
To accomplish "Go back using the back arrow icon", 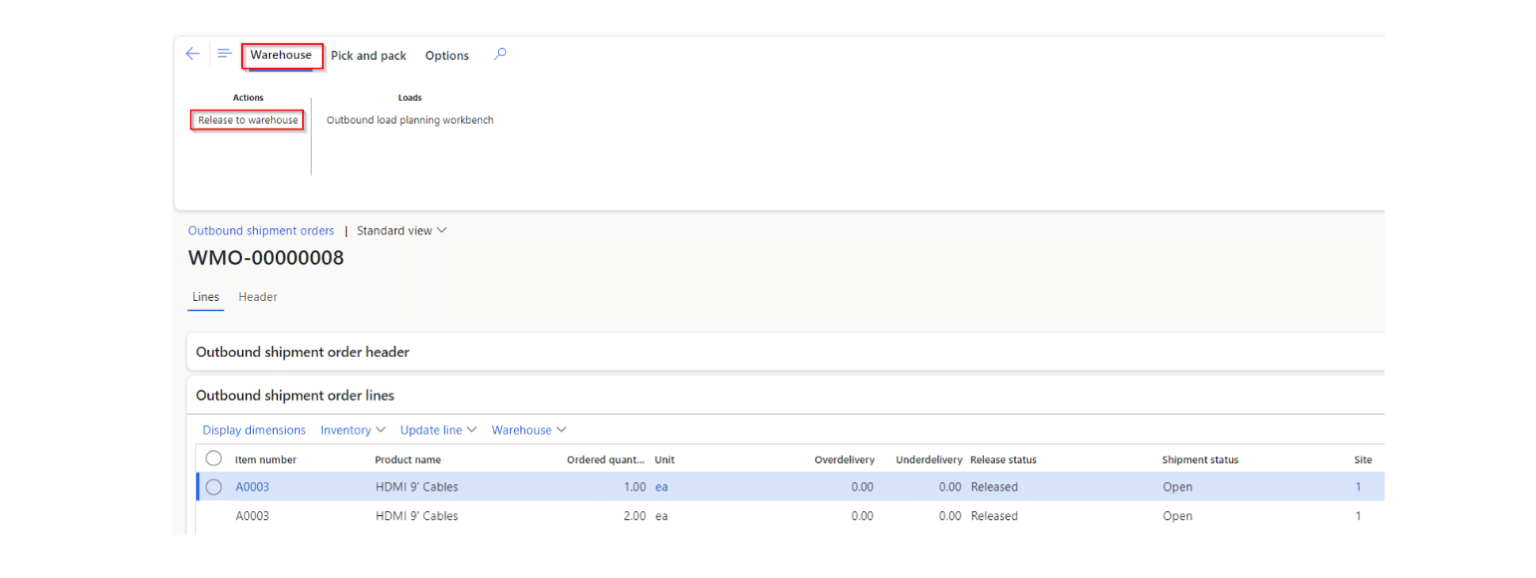I will [193, 54].
